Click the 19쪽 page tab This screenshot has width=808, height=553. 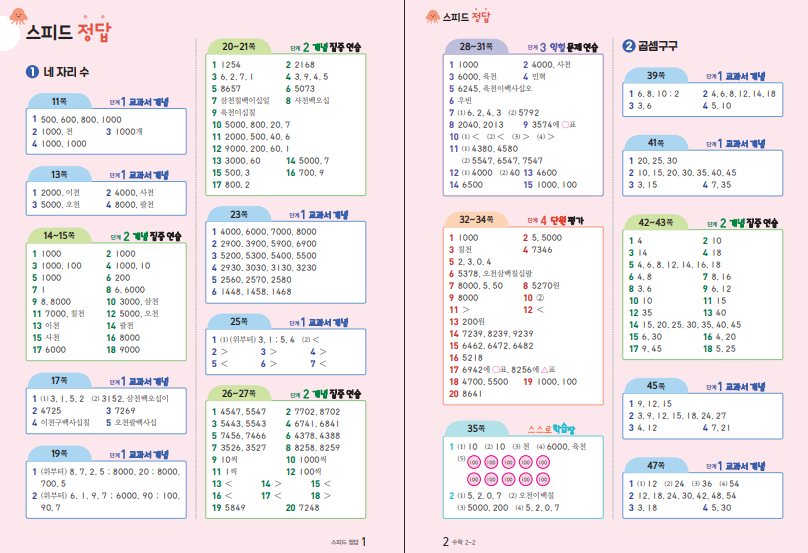tap(59, 454)
